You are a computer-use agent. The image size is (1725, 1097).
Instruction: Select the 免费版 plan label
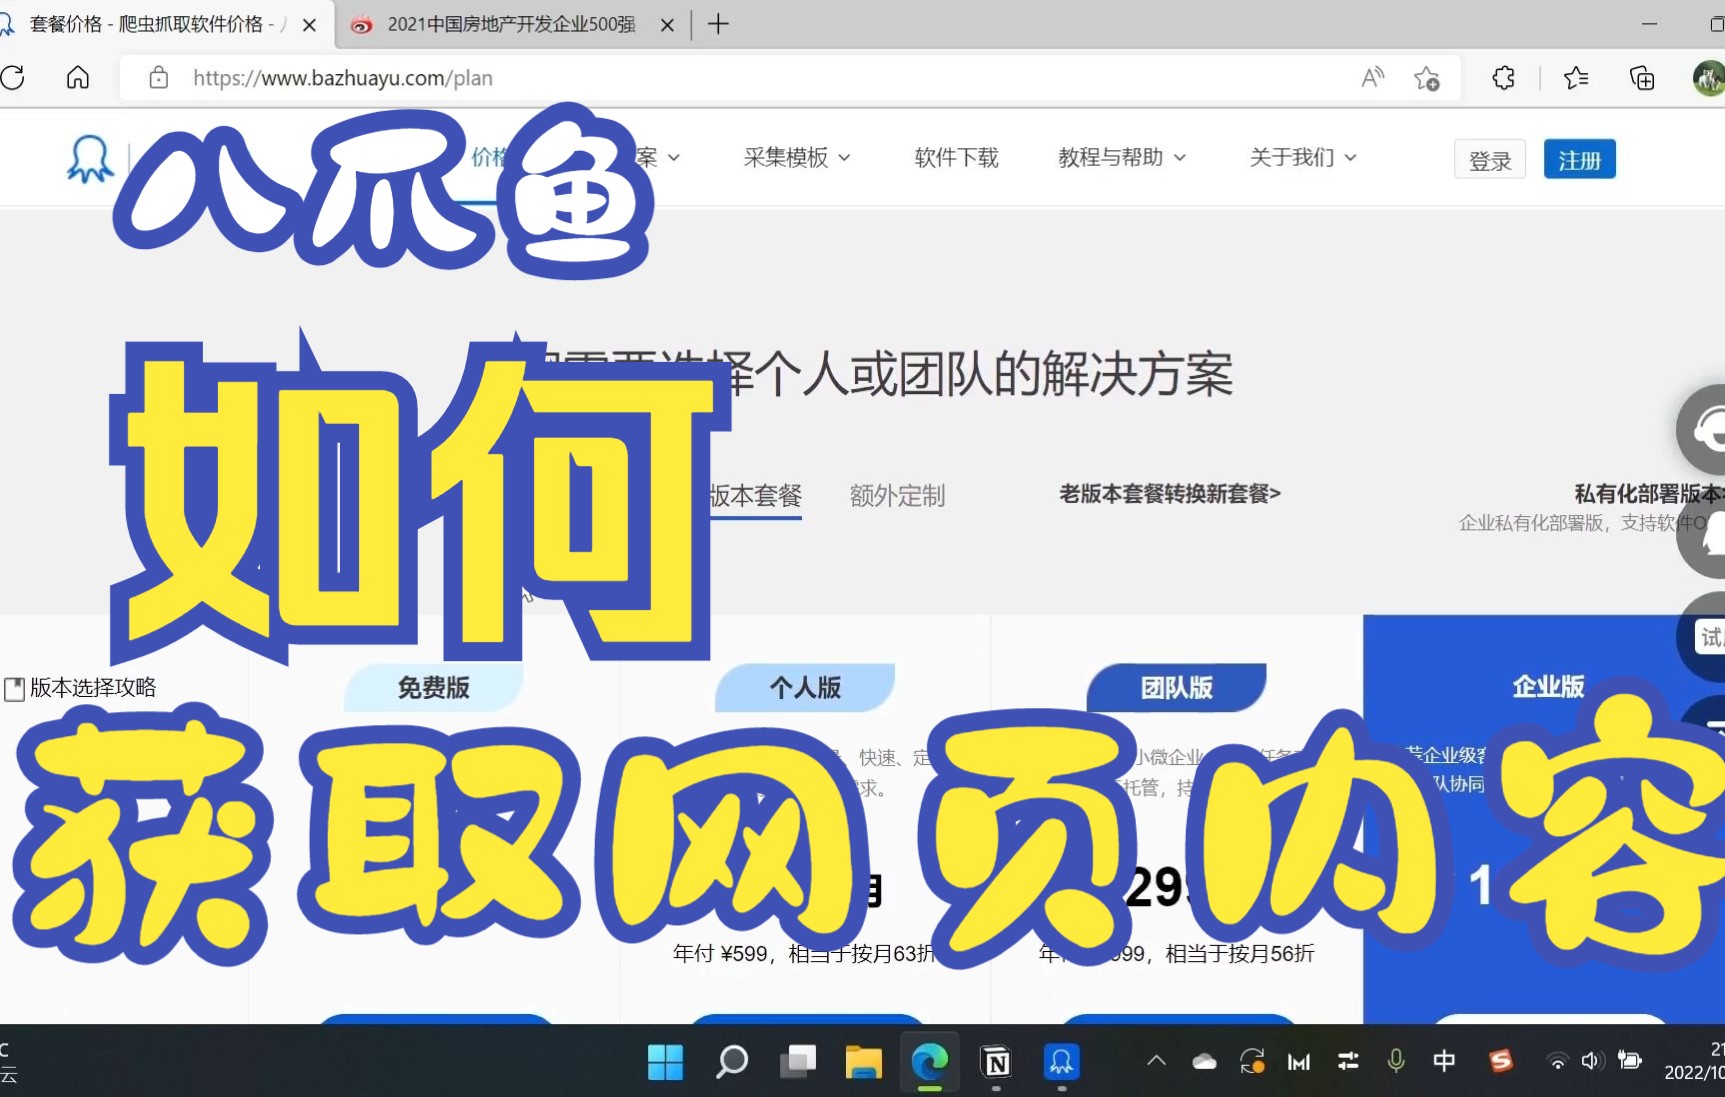pos(433,688)
